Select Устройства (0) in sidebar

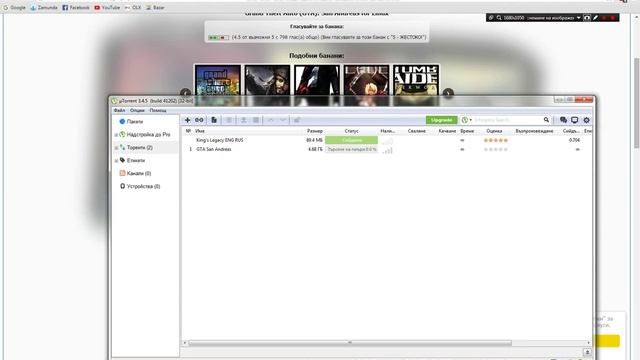143,187
